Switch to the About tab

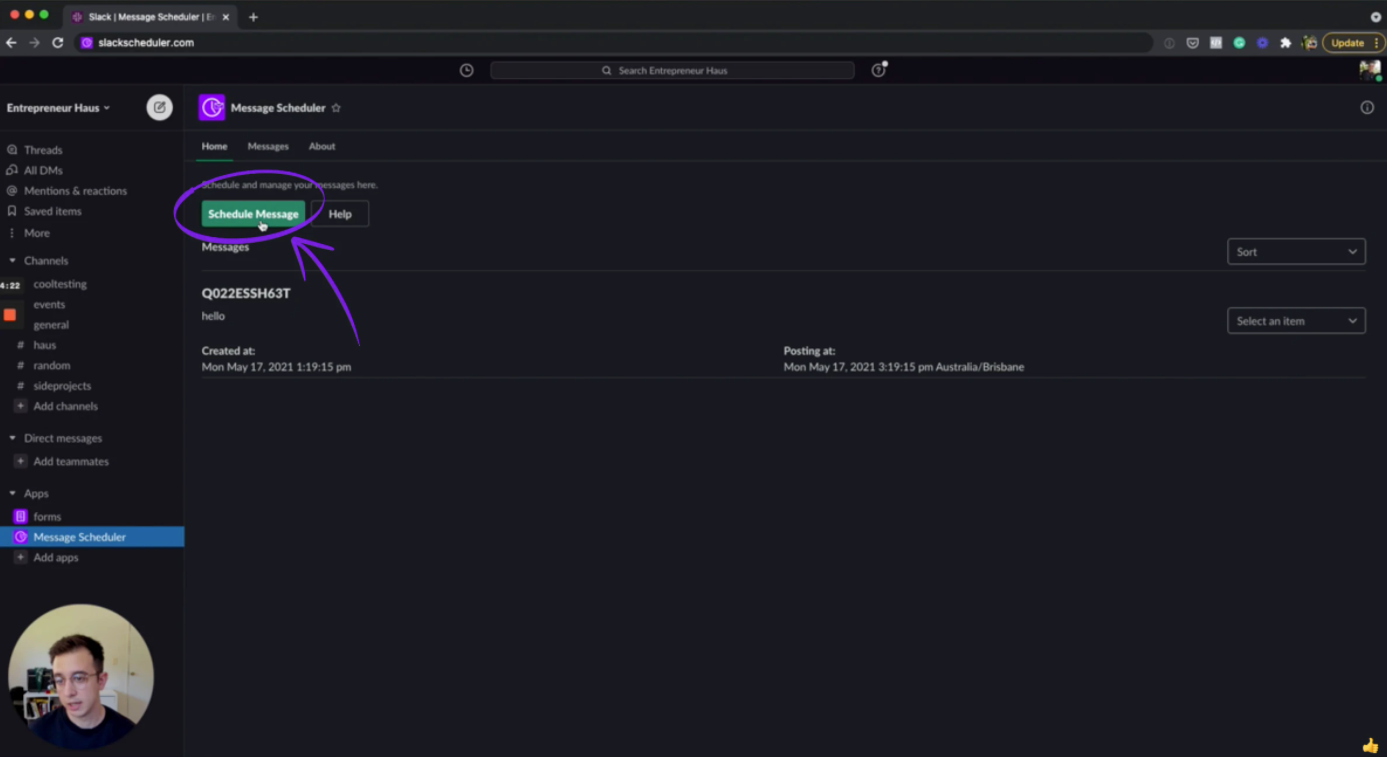pyautogui.click(x=322, y=146)
